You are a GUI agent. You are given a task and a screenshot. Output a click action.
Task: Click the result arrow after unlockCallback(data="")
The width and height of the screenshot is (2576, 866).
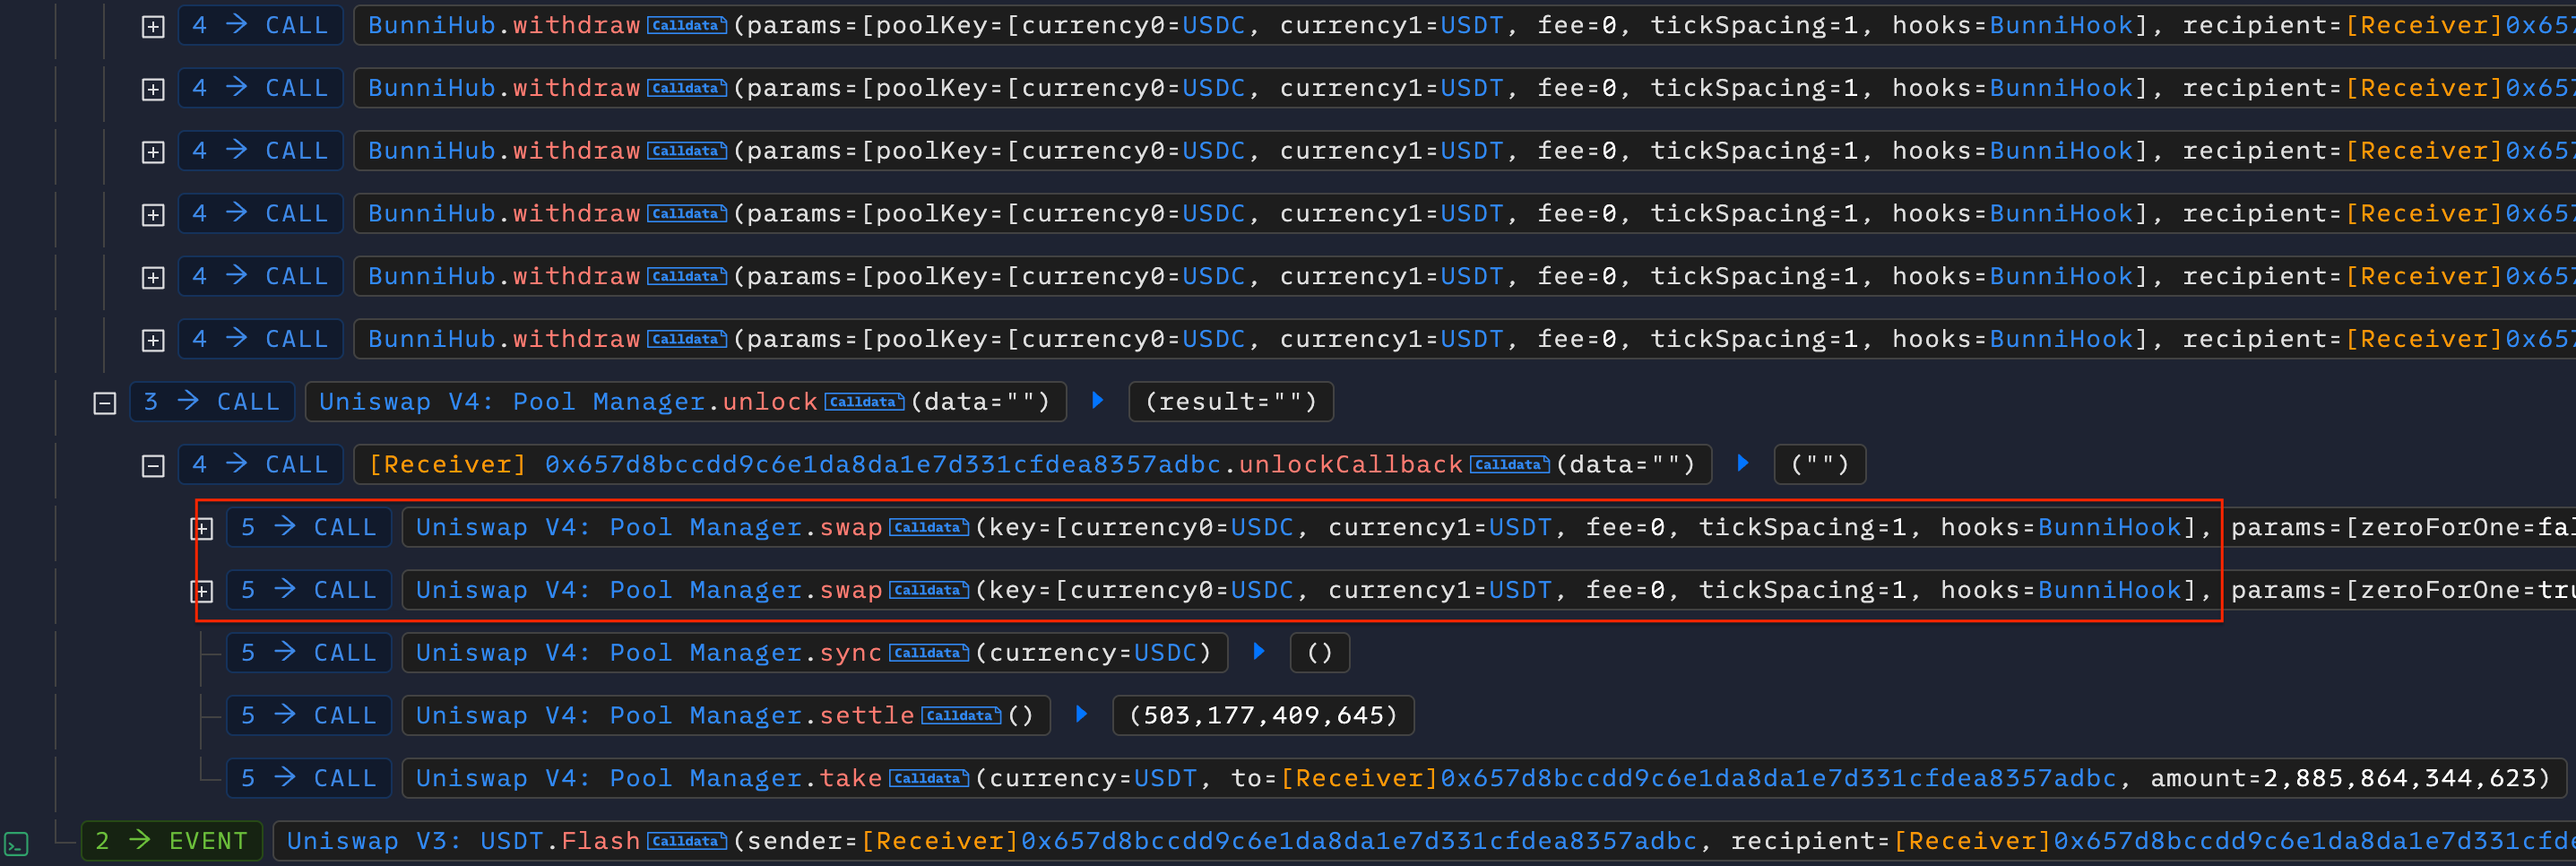coord(1743,463)
